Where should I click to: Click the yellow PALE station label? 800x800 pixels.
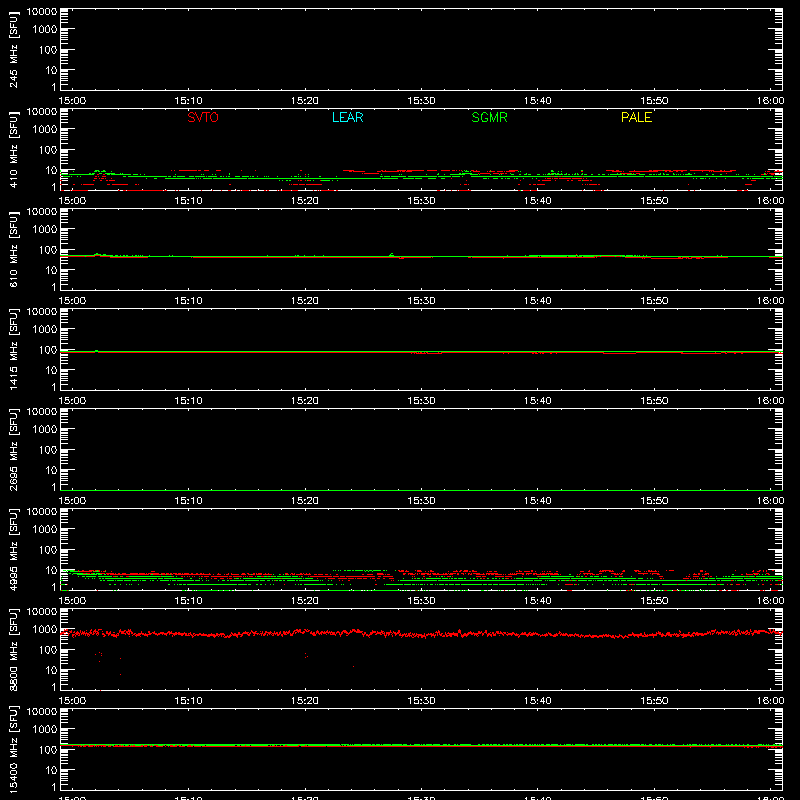(636, 117)
